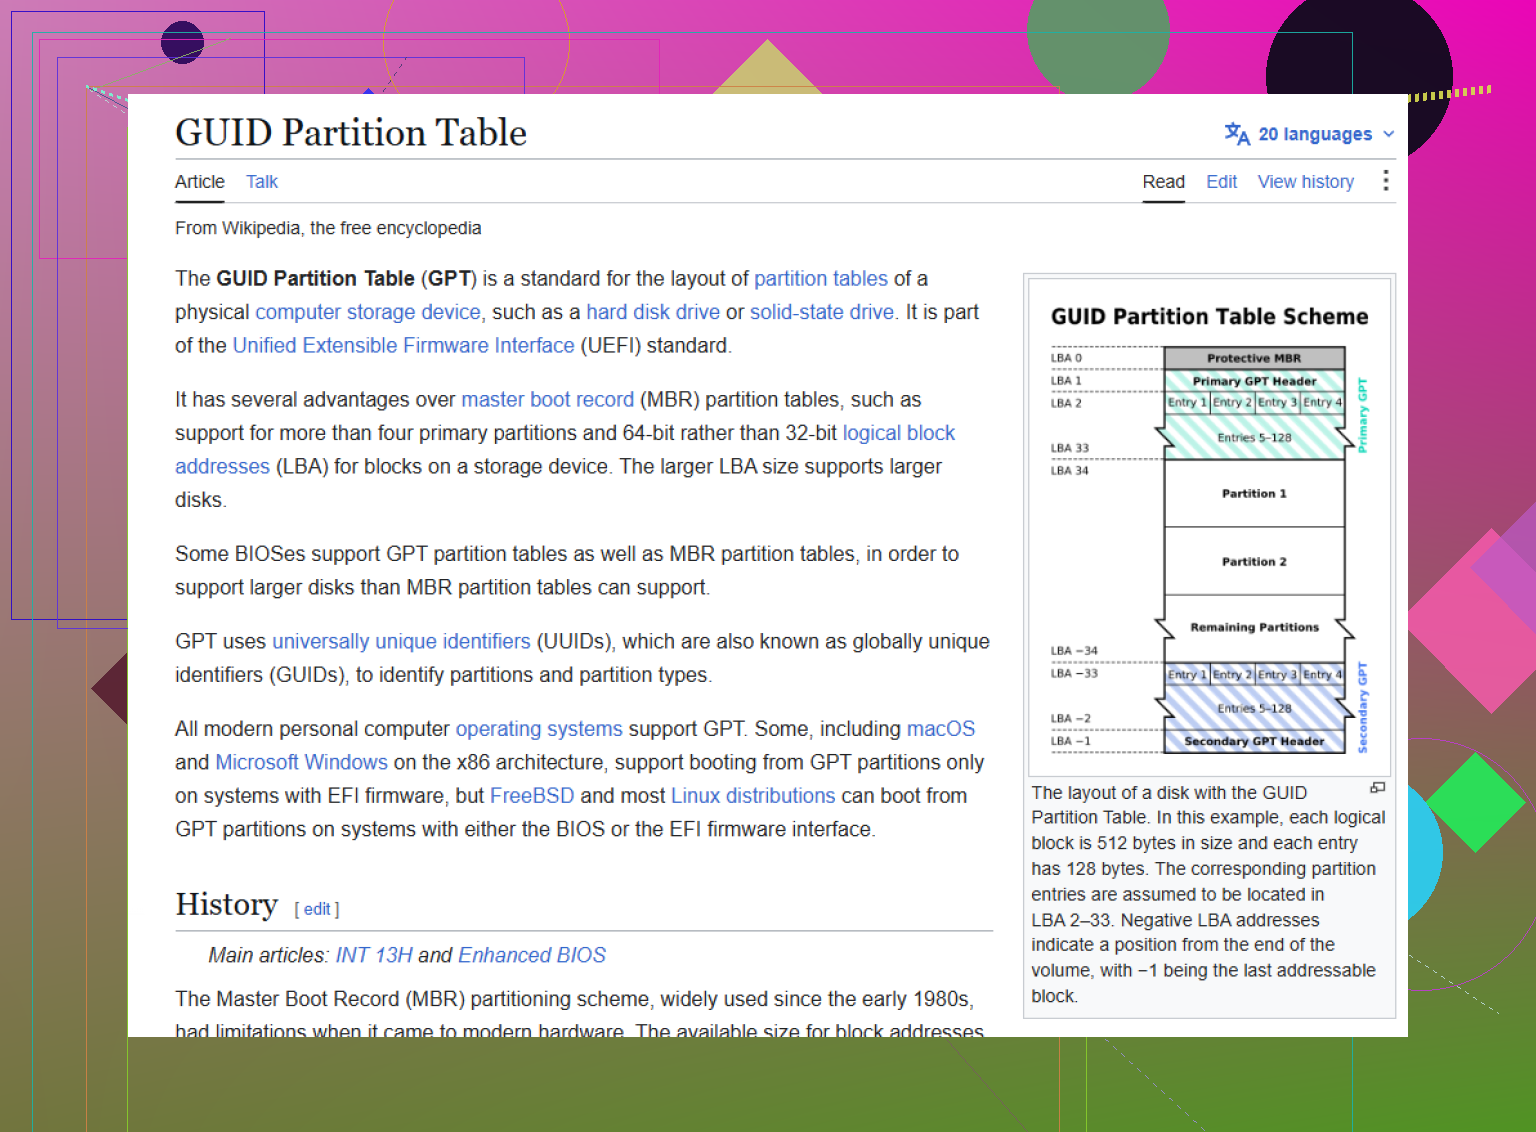This screenshot has height=1132, width=1536.
Task: Click the language translation icon
Action: coord(1237,134)
